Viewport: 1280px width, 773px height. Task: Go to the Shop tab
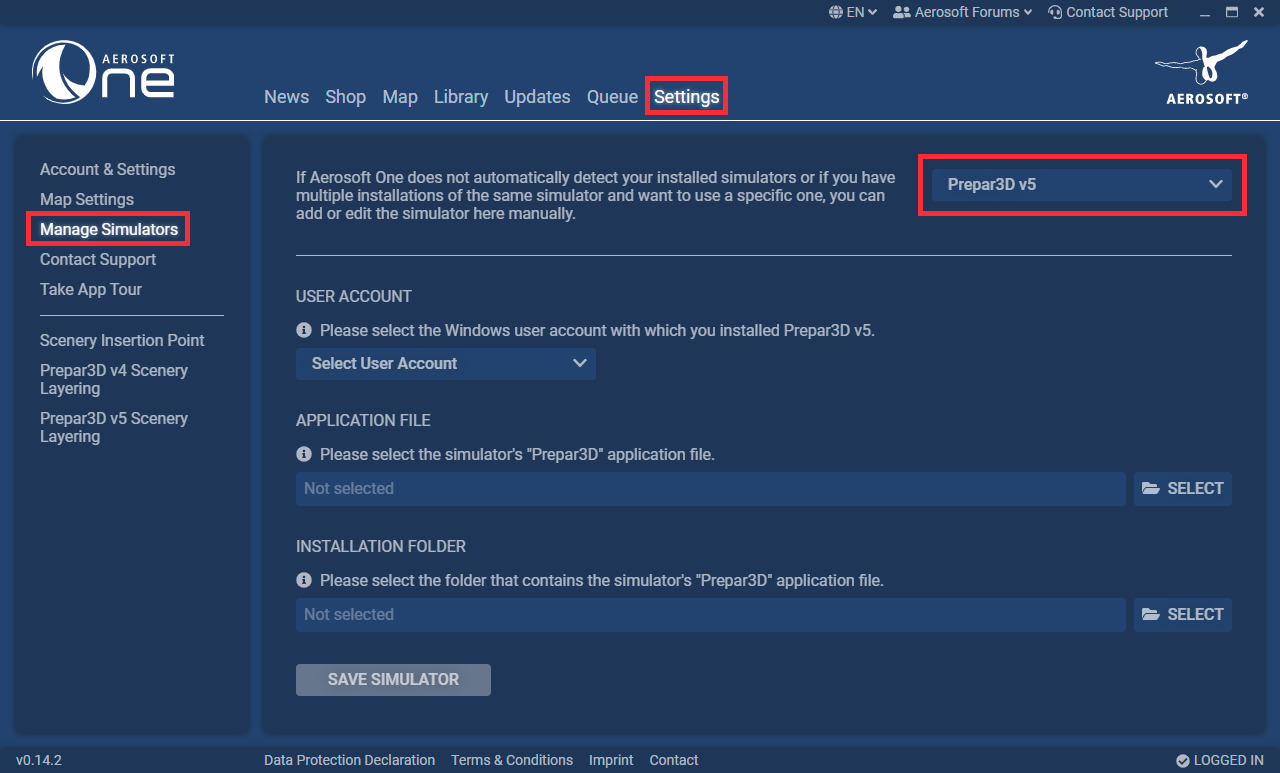(345, 97)
